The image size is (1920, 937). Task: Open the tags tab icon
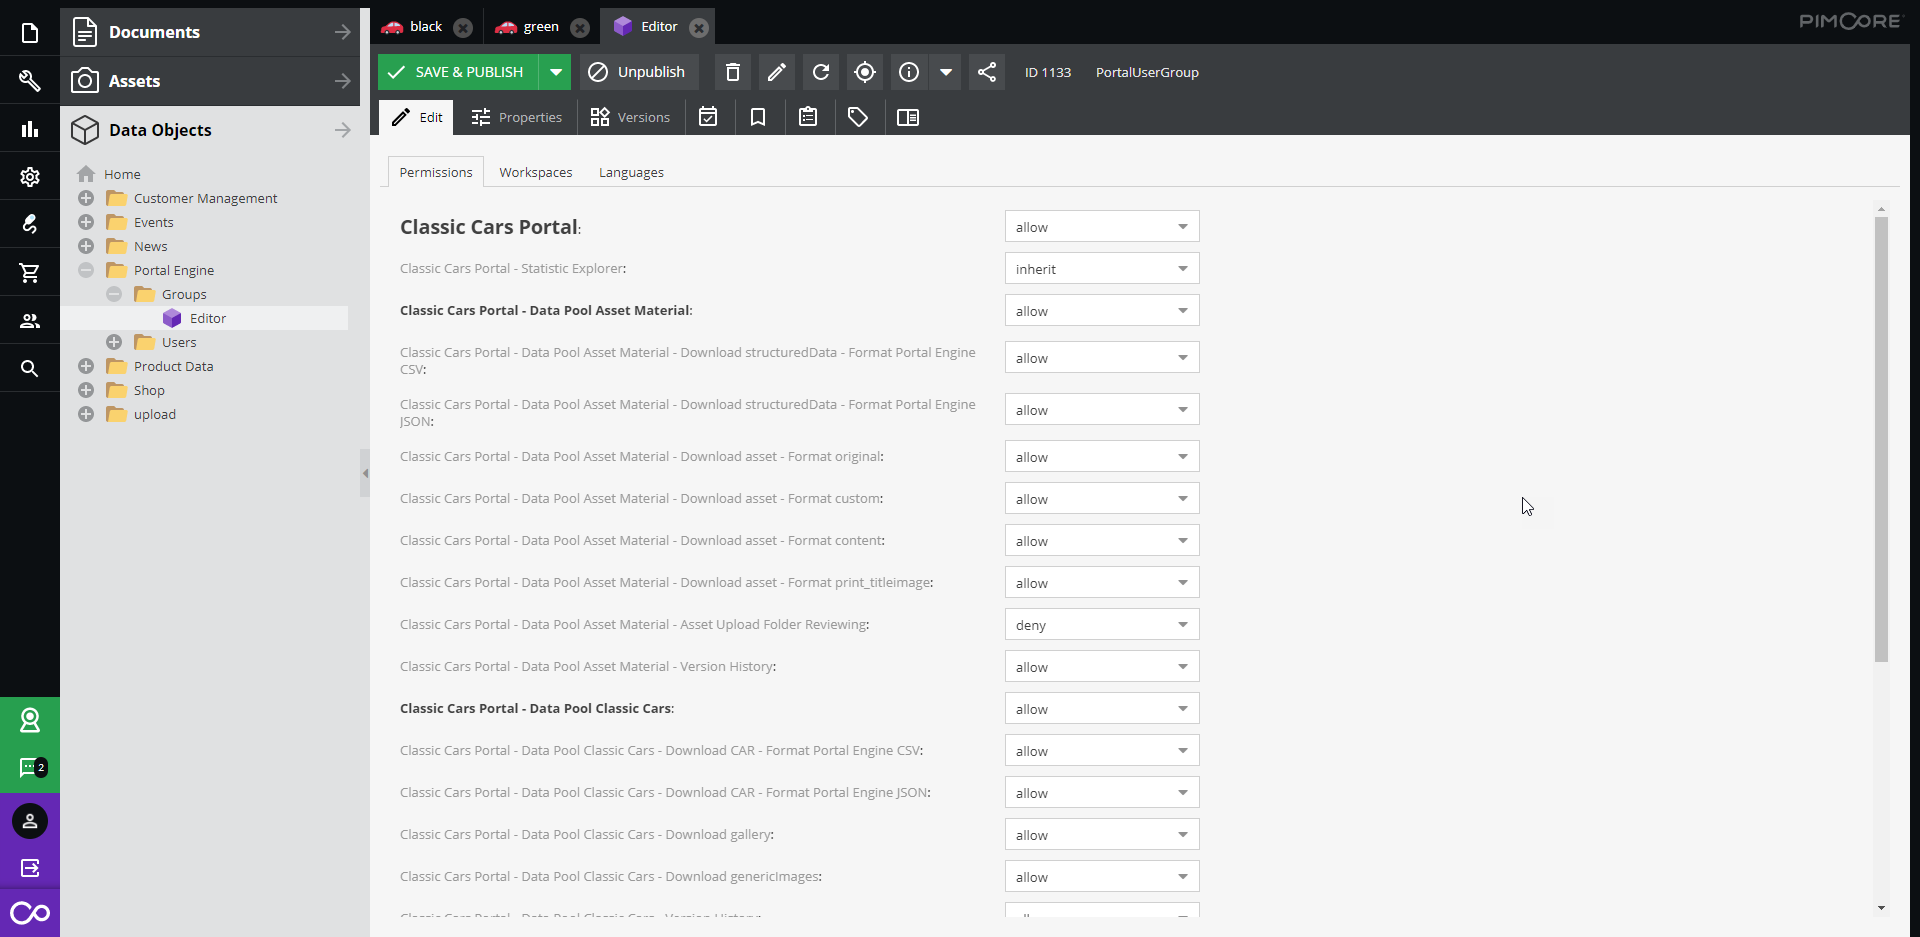click(858, 117)
